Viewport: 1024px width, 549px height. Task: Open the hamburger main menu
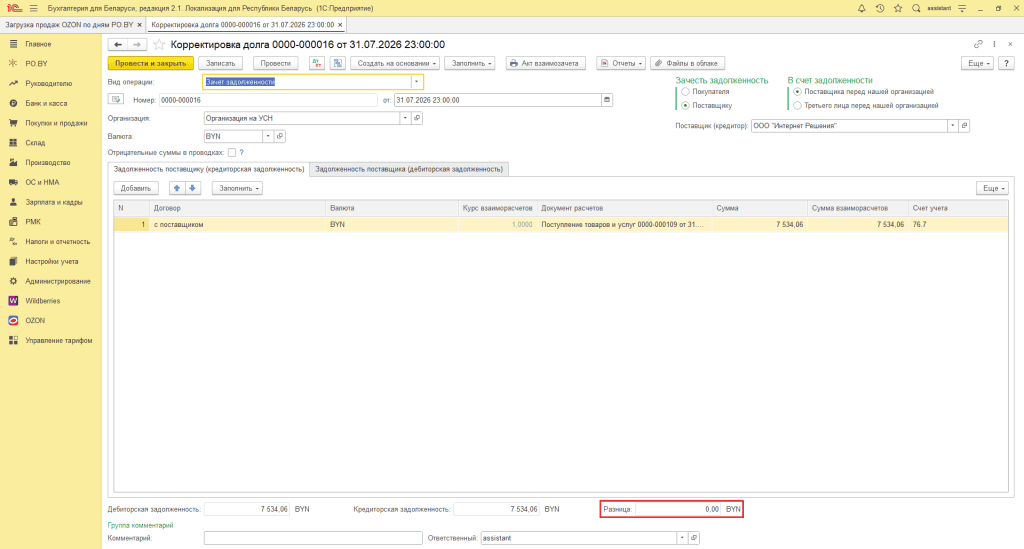[x=33, y=8]
